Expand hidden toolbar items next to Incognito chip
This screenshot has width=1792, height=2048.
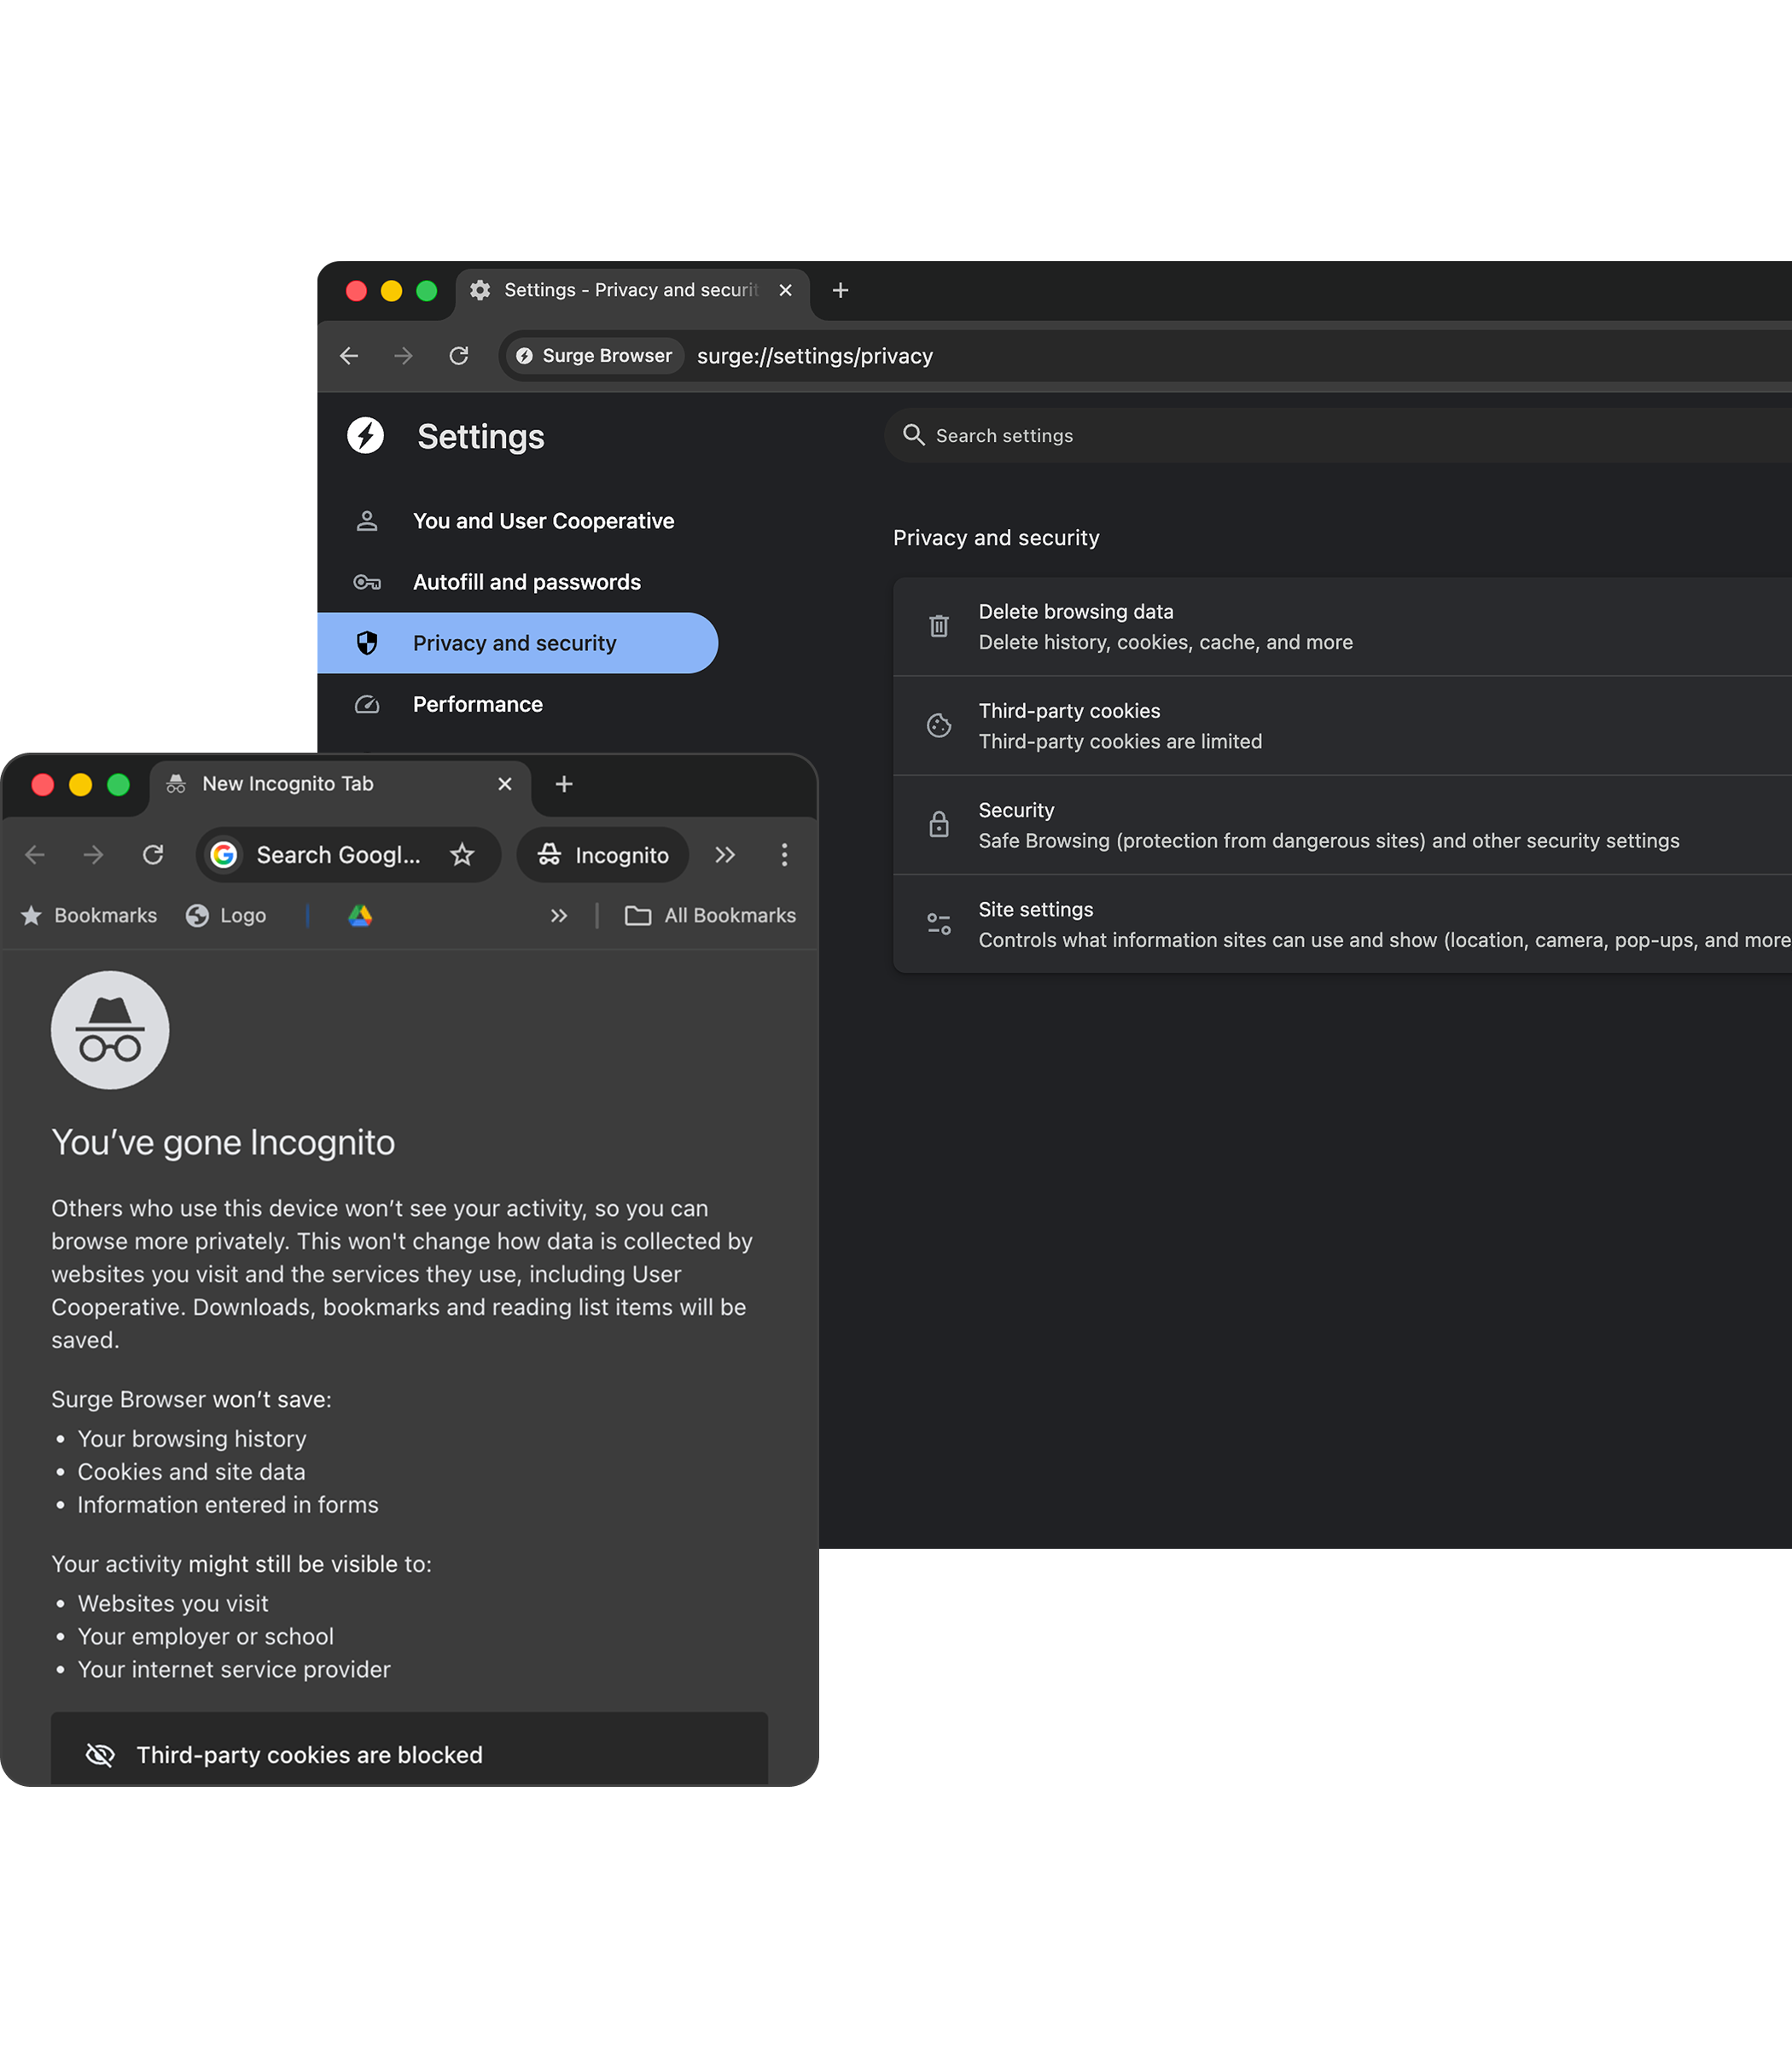[725, 855]
